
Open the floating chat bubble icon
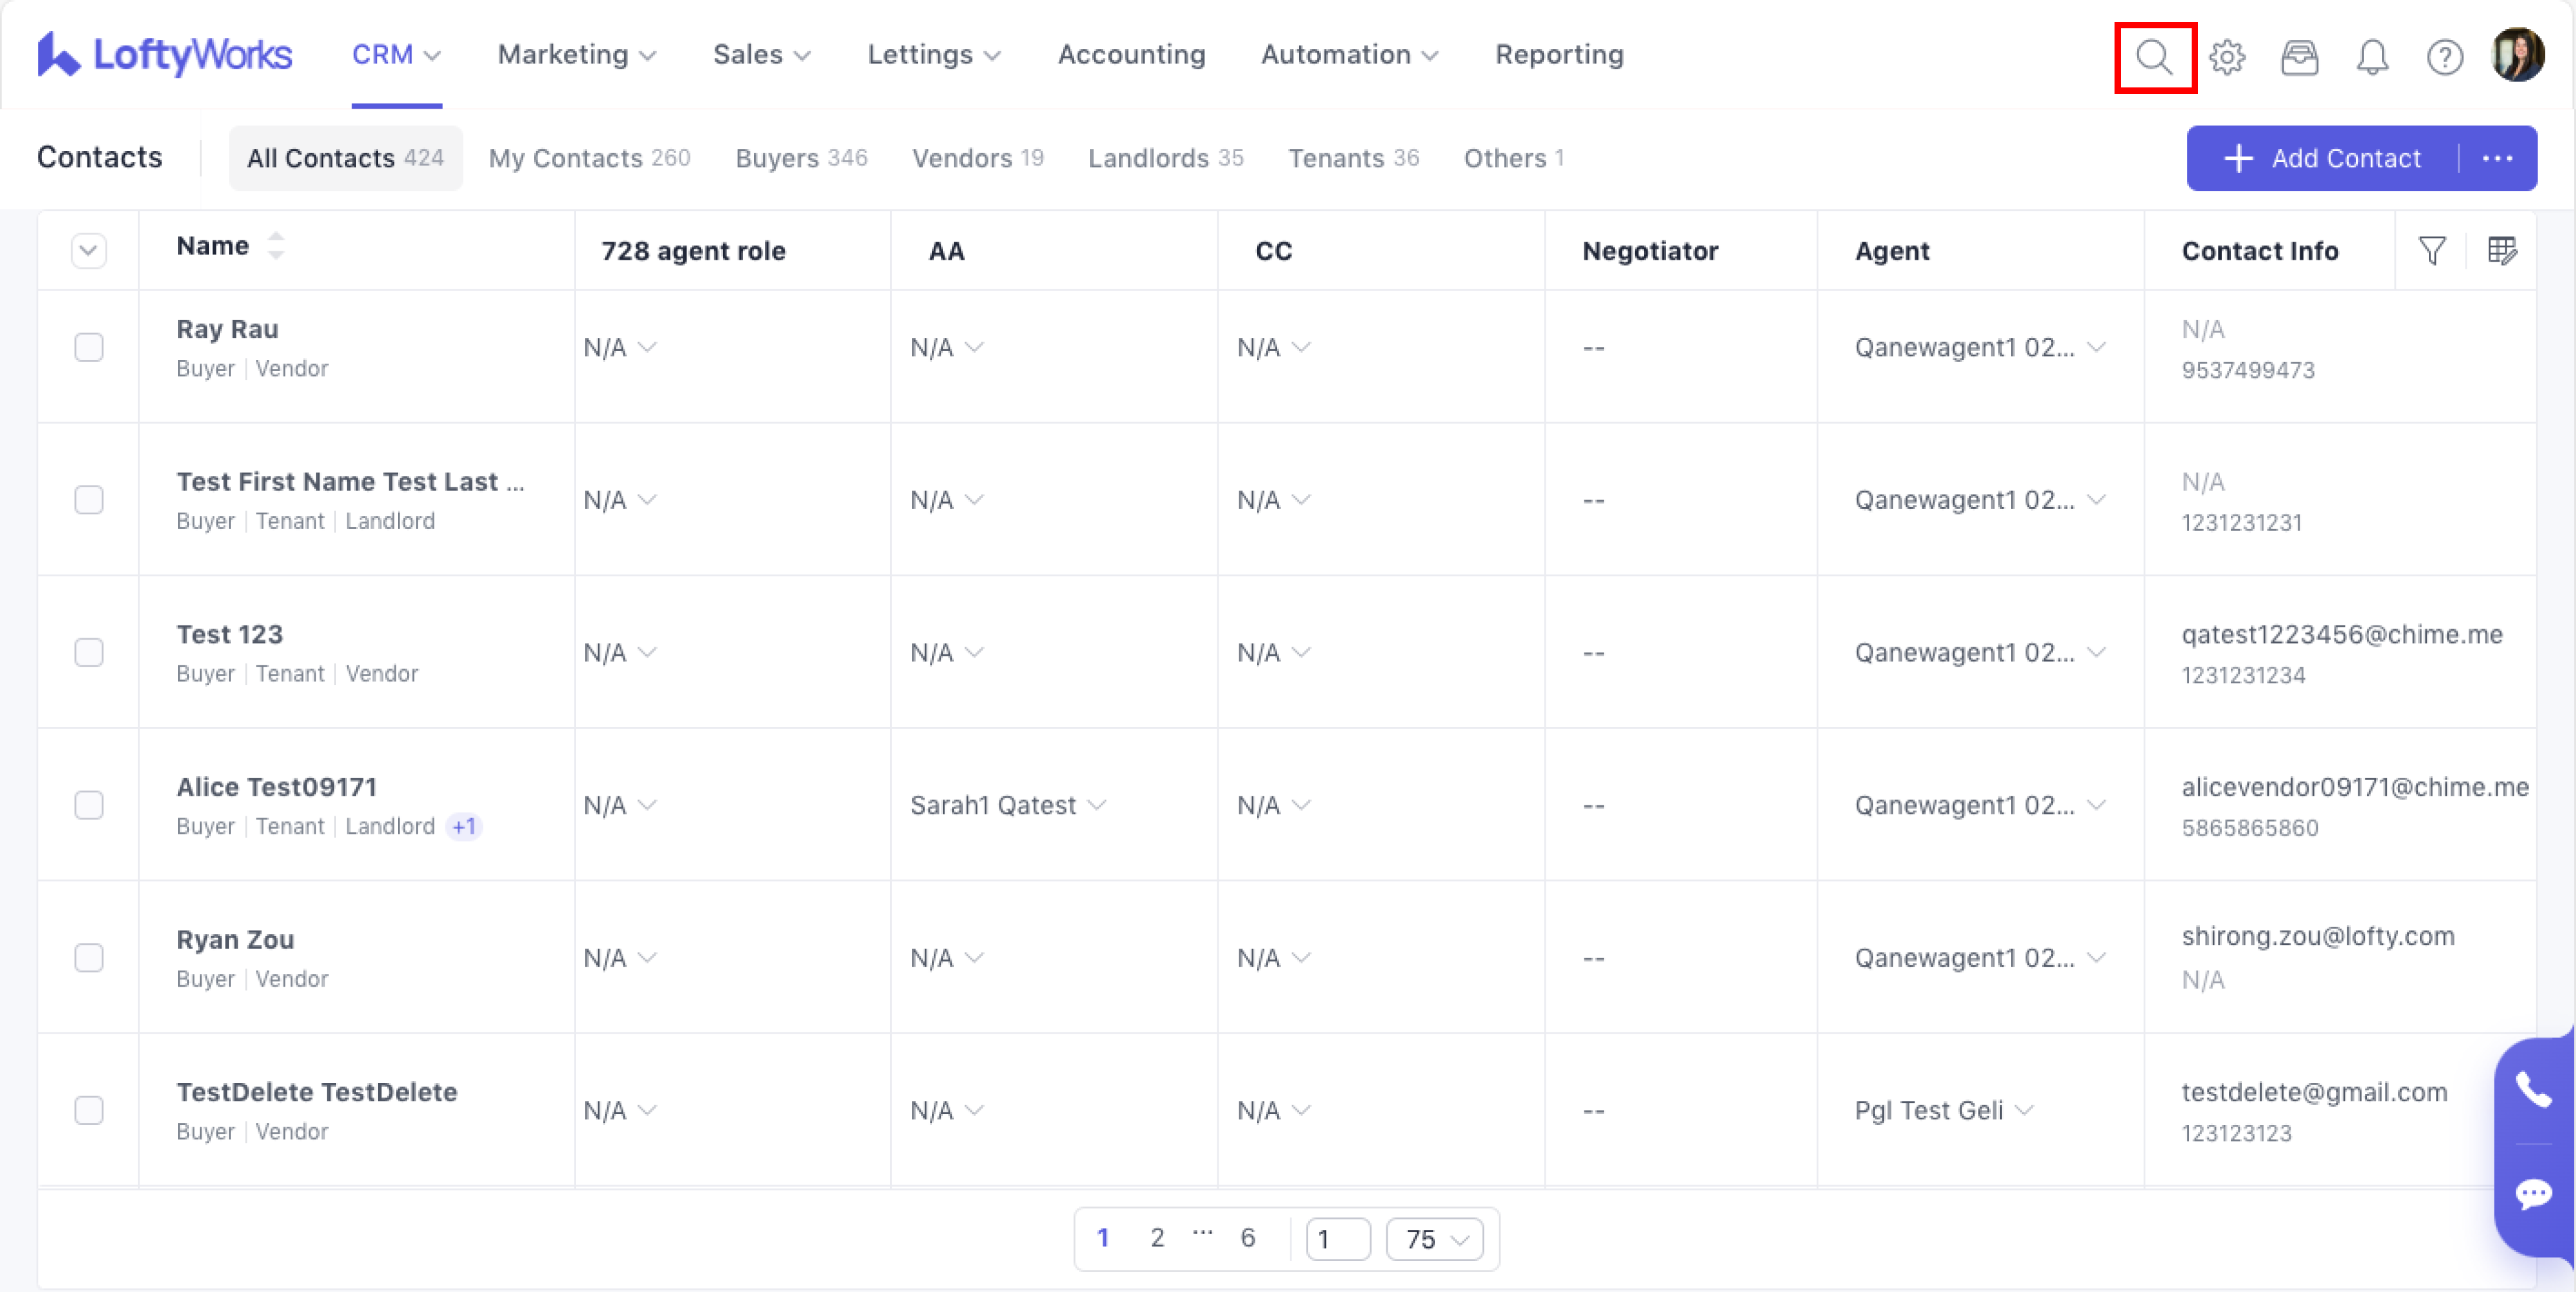tap(2533, 1193)
